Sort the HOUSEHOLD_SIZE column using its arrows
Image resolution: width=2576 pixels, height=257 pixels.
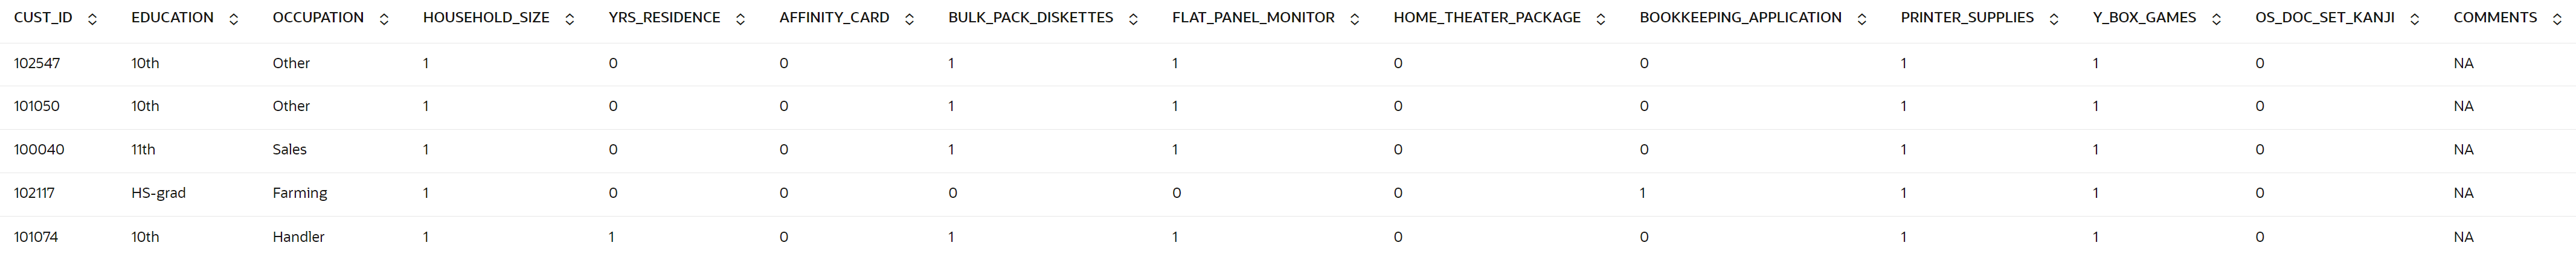tap(570, 19)
